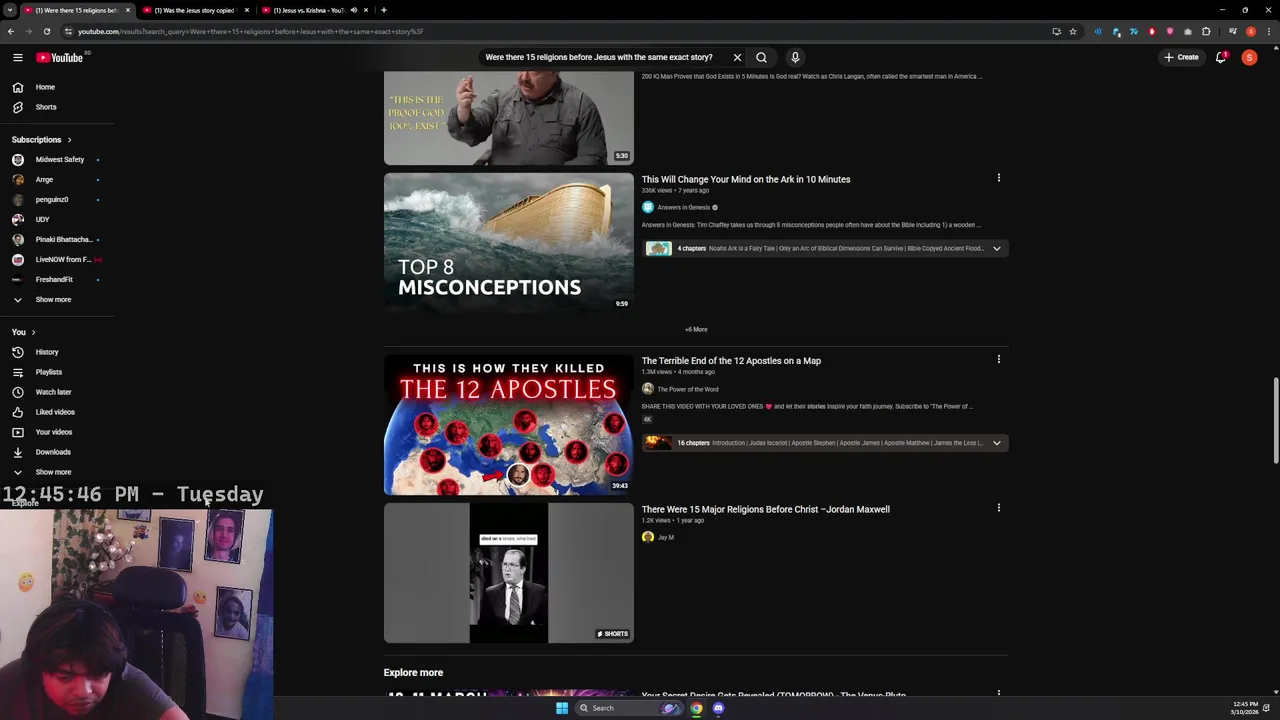Click the search magnifier button
The width and height of the screenshot is (1280, 720).
click(x=761, y=58)
